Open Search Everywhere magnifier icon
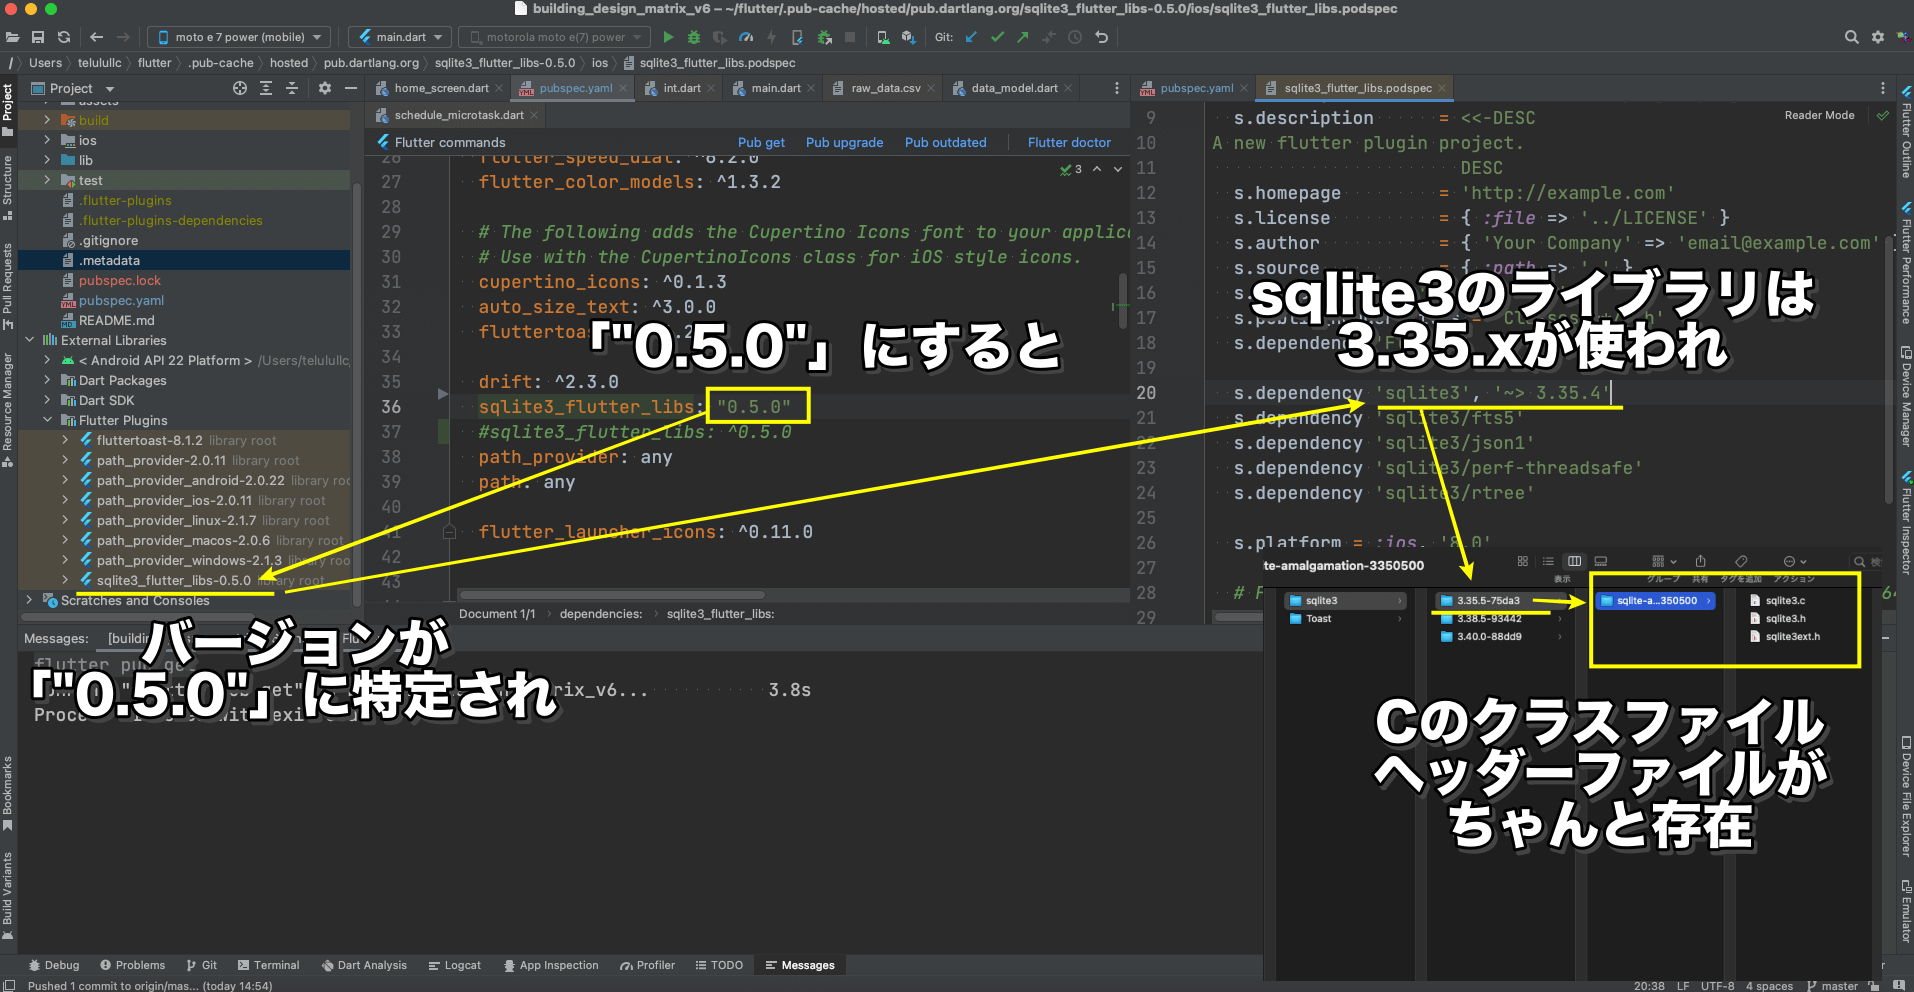1914x992 pixels. 1851,37
